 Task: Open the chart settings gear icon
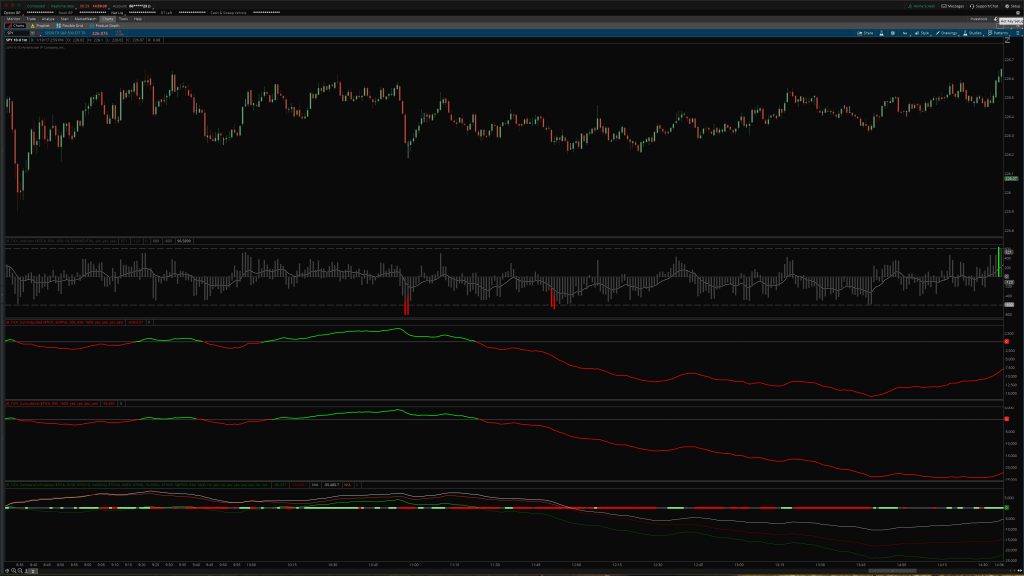click(x=893, y=33)
